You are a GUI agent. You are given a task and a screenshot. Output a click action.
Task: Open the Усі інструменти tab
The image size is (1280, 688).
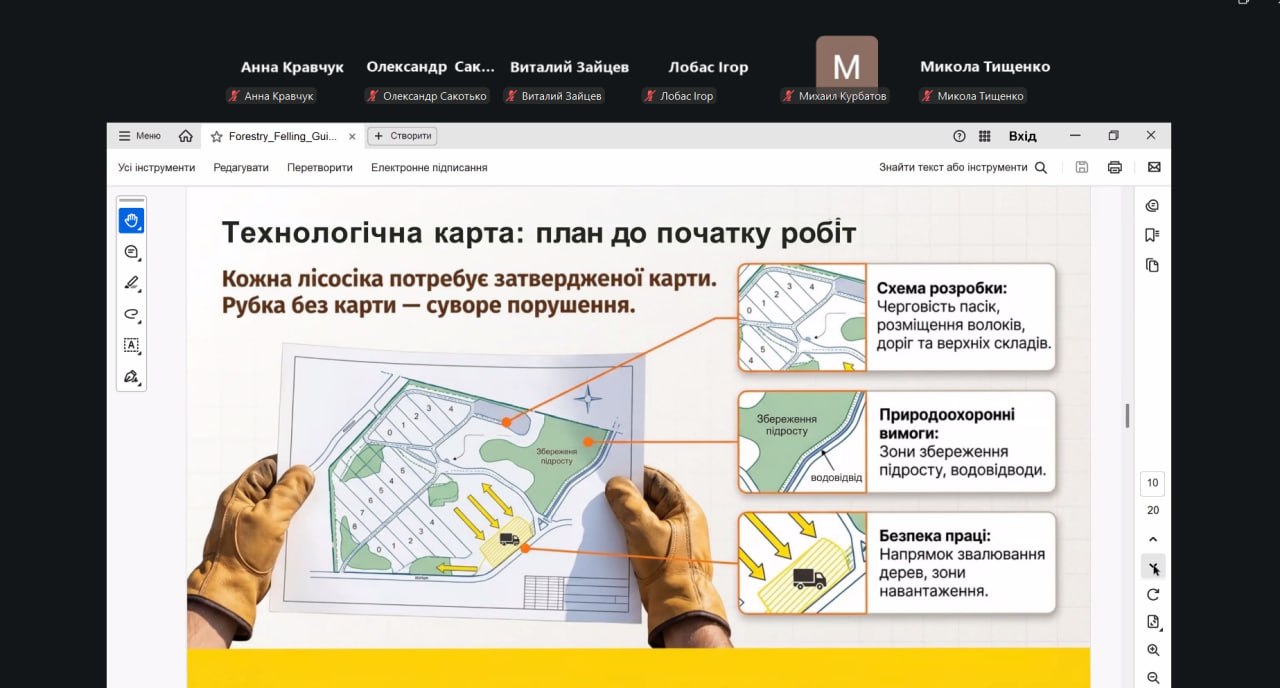click(156, 168)
